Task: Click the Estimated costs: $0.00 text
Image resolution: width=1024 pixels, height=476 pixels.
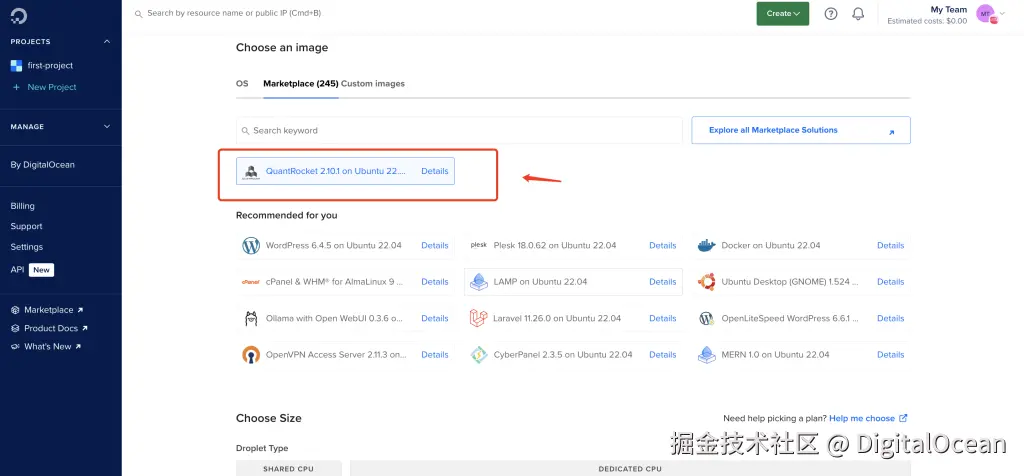Action: (927, 21)
